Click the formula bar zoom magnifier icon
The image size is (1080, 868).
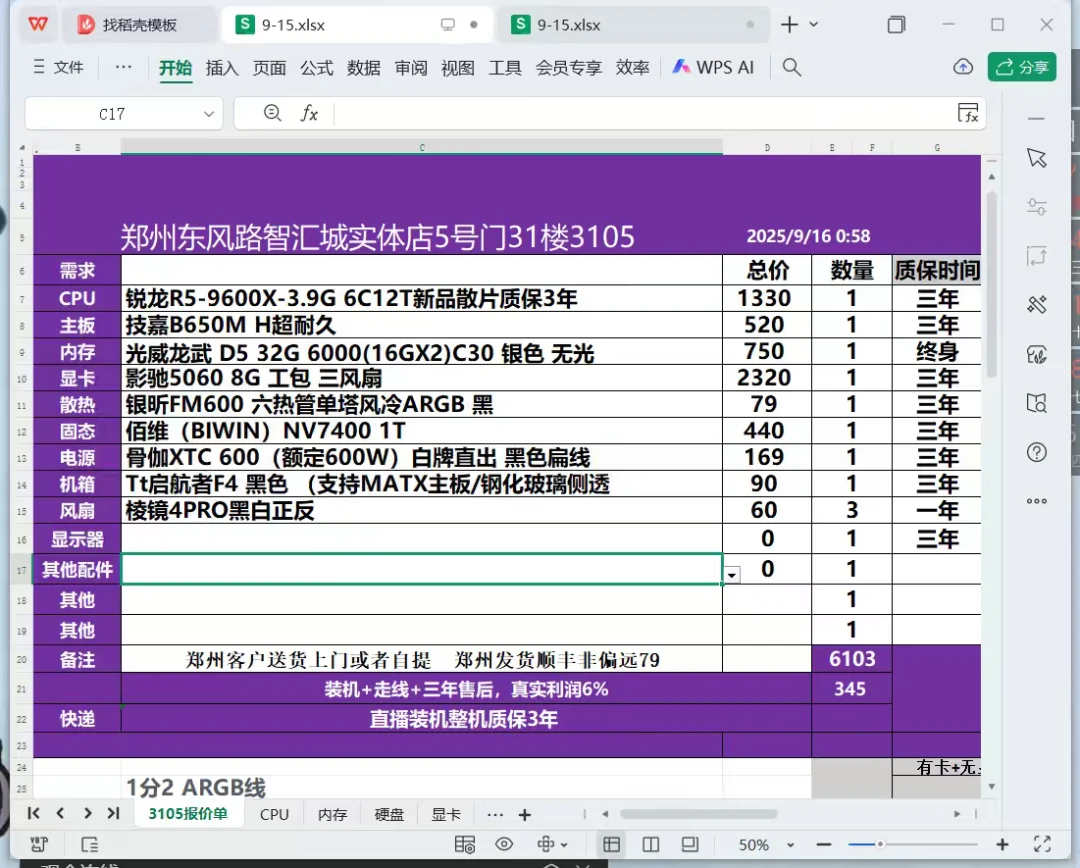(273, 113)
